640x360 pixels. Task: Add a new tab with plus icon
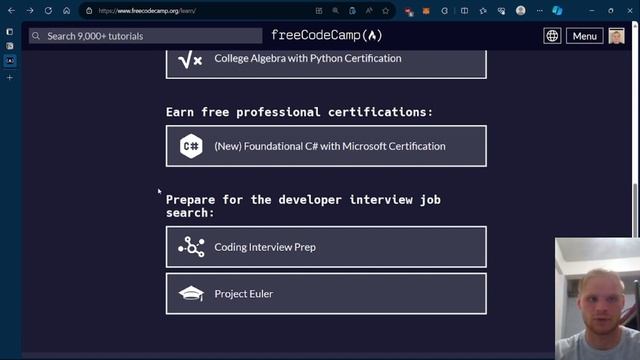point(10,78)
